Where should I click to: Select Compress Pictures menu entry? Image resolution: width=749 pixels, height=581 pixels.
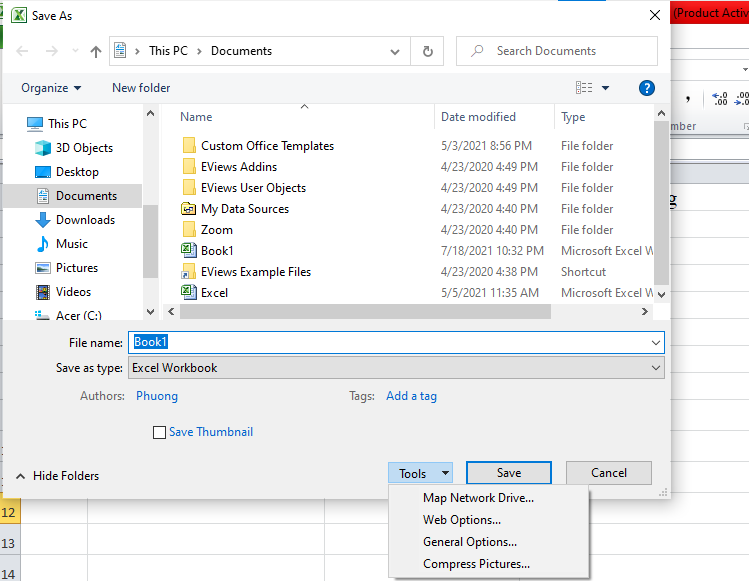coord(476,564)
